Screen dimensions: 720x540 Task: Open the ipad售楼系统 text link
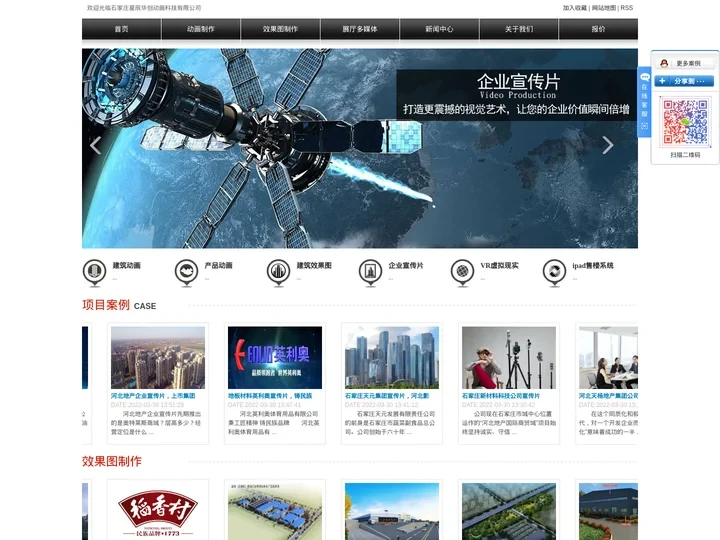tap(592, 265)
